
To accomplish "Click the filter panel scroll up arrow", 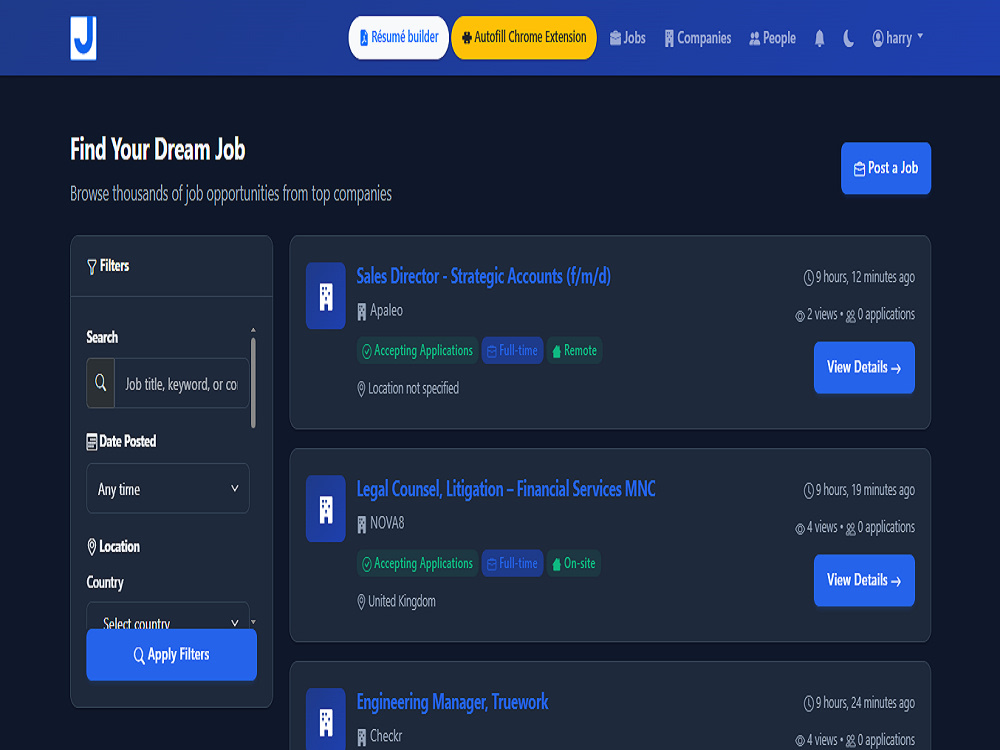I will (x=253, y=330).
